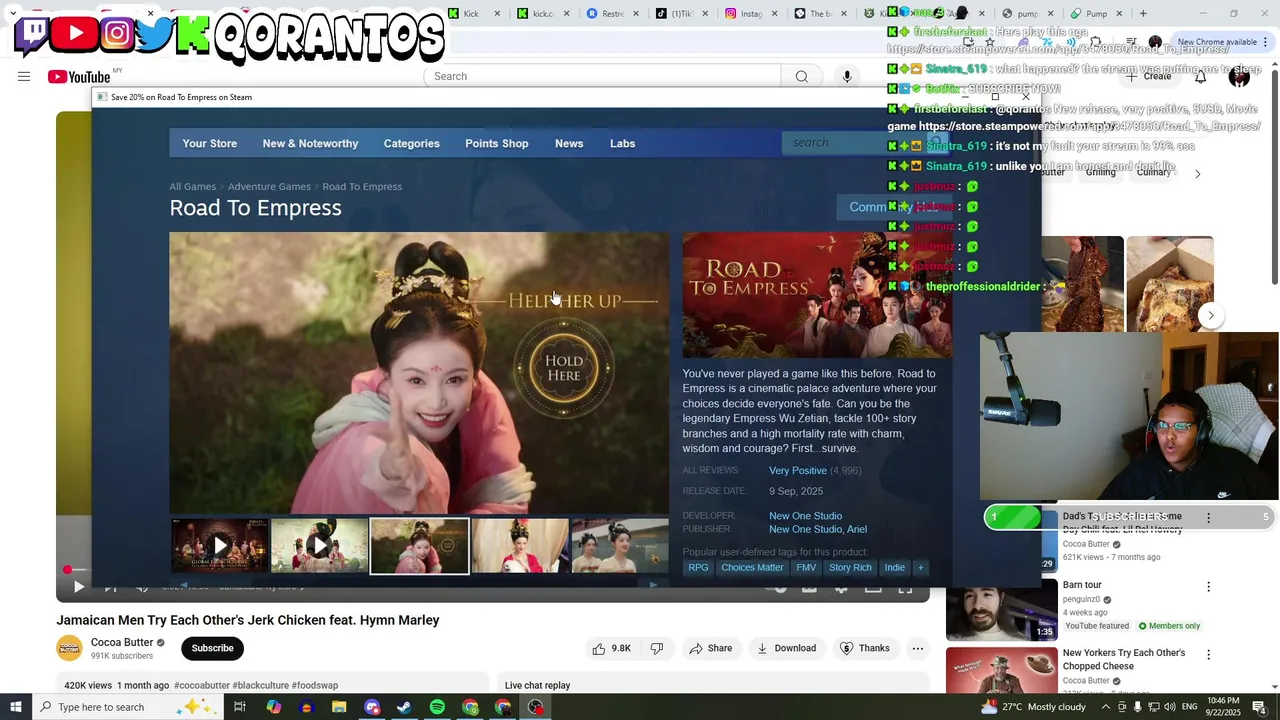This screenshot has height=720, width=1280.
Task: Select the RPG tag
Action: [x=698, y=567]
